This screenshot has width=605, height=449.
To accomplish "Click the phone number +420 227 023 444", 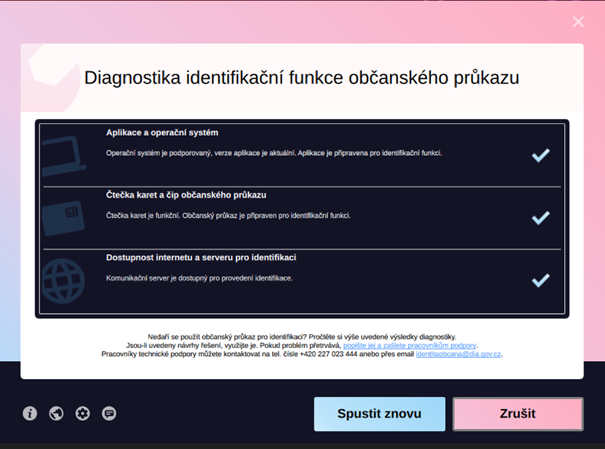I will (x=329, y=354).
